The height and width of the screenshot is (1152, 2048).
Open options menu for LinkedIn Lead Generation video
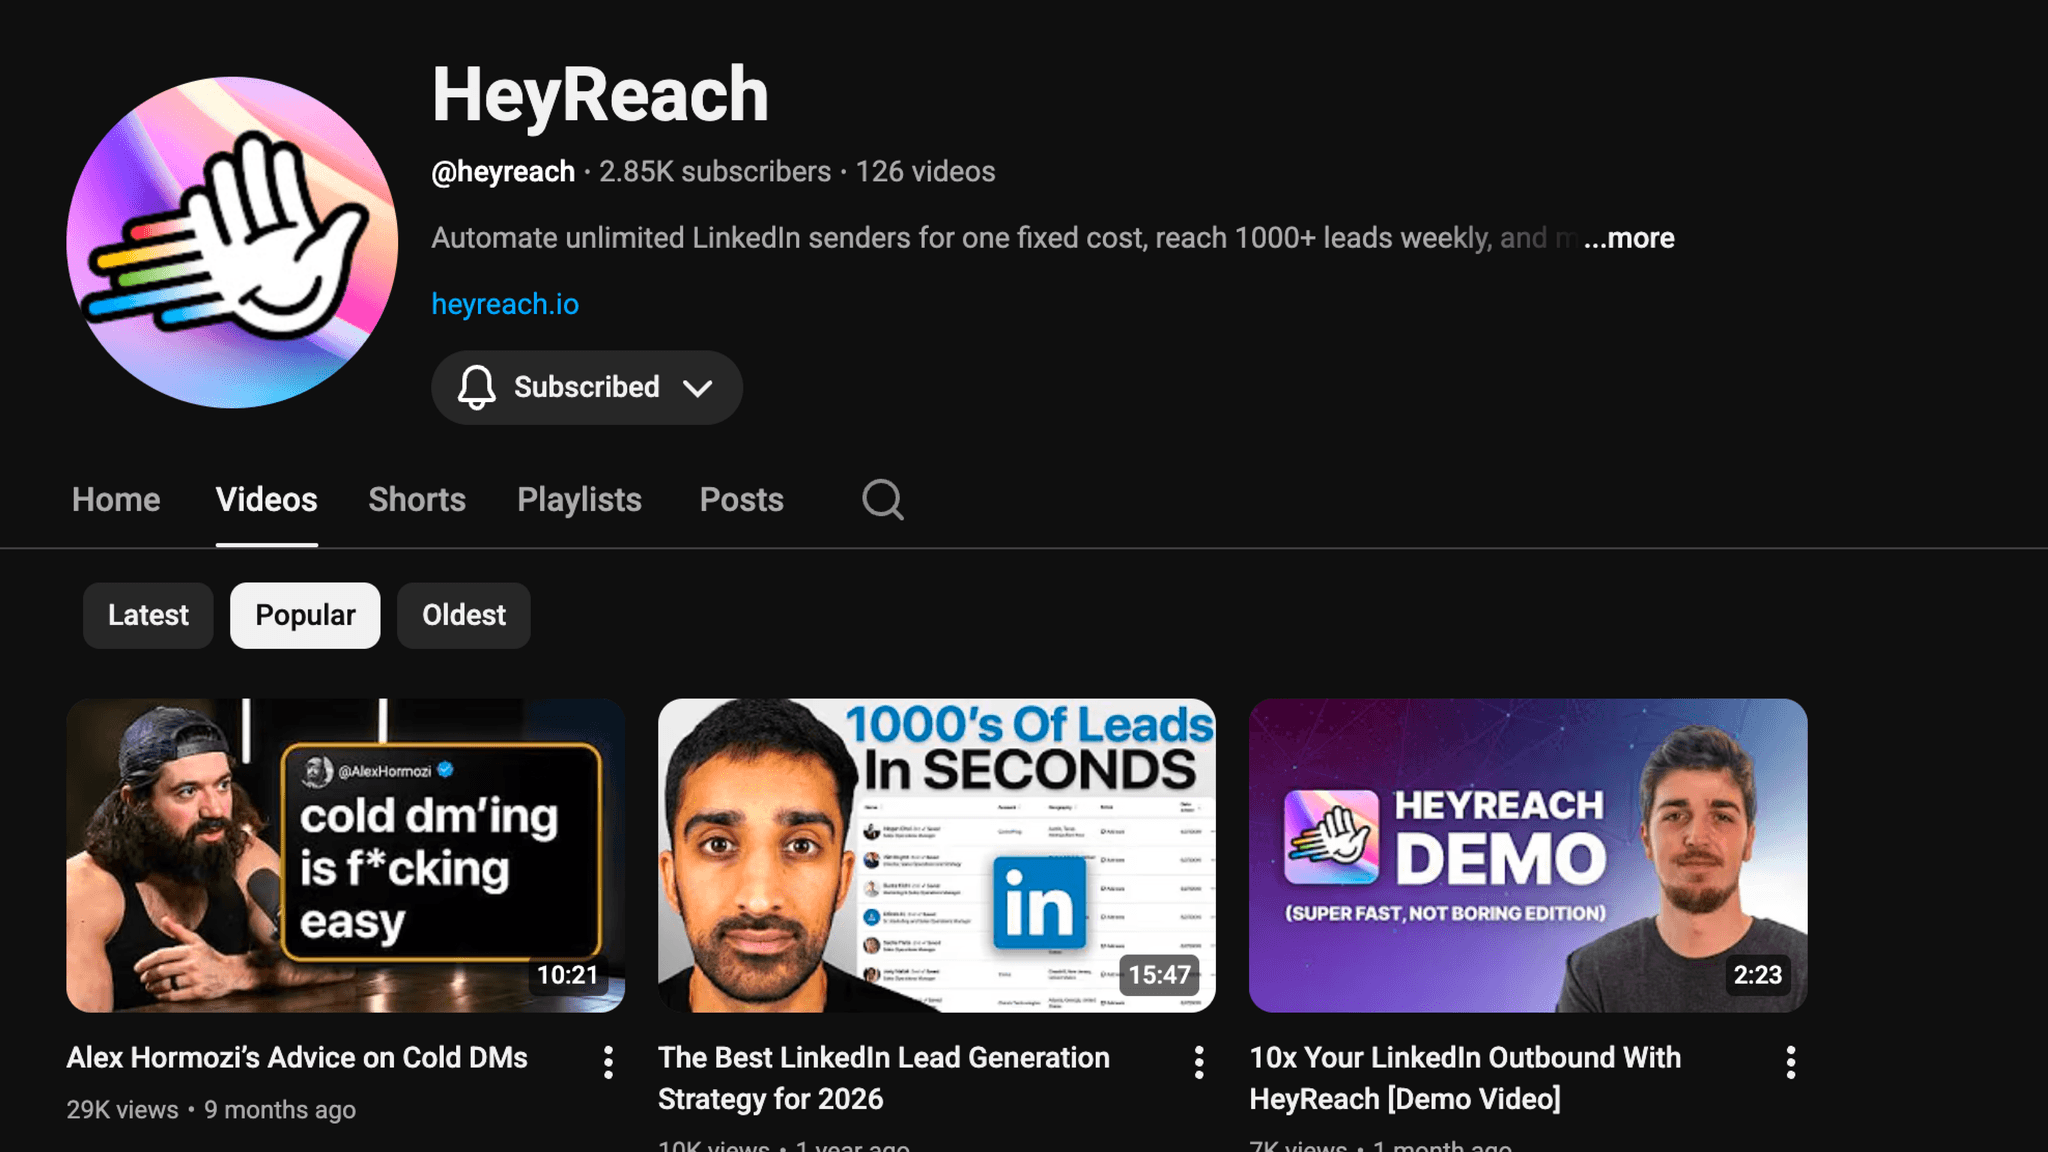[1198, 1062]
